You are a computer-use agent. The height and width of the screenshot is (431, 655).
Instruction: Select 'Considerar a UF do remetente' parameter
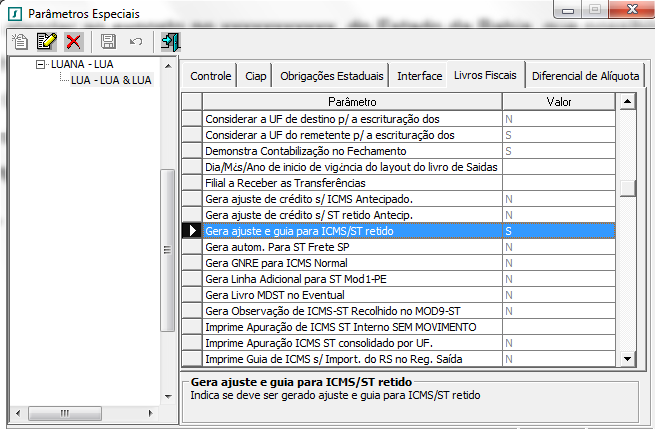click(x=352, y=135)
